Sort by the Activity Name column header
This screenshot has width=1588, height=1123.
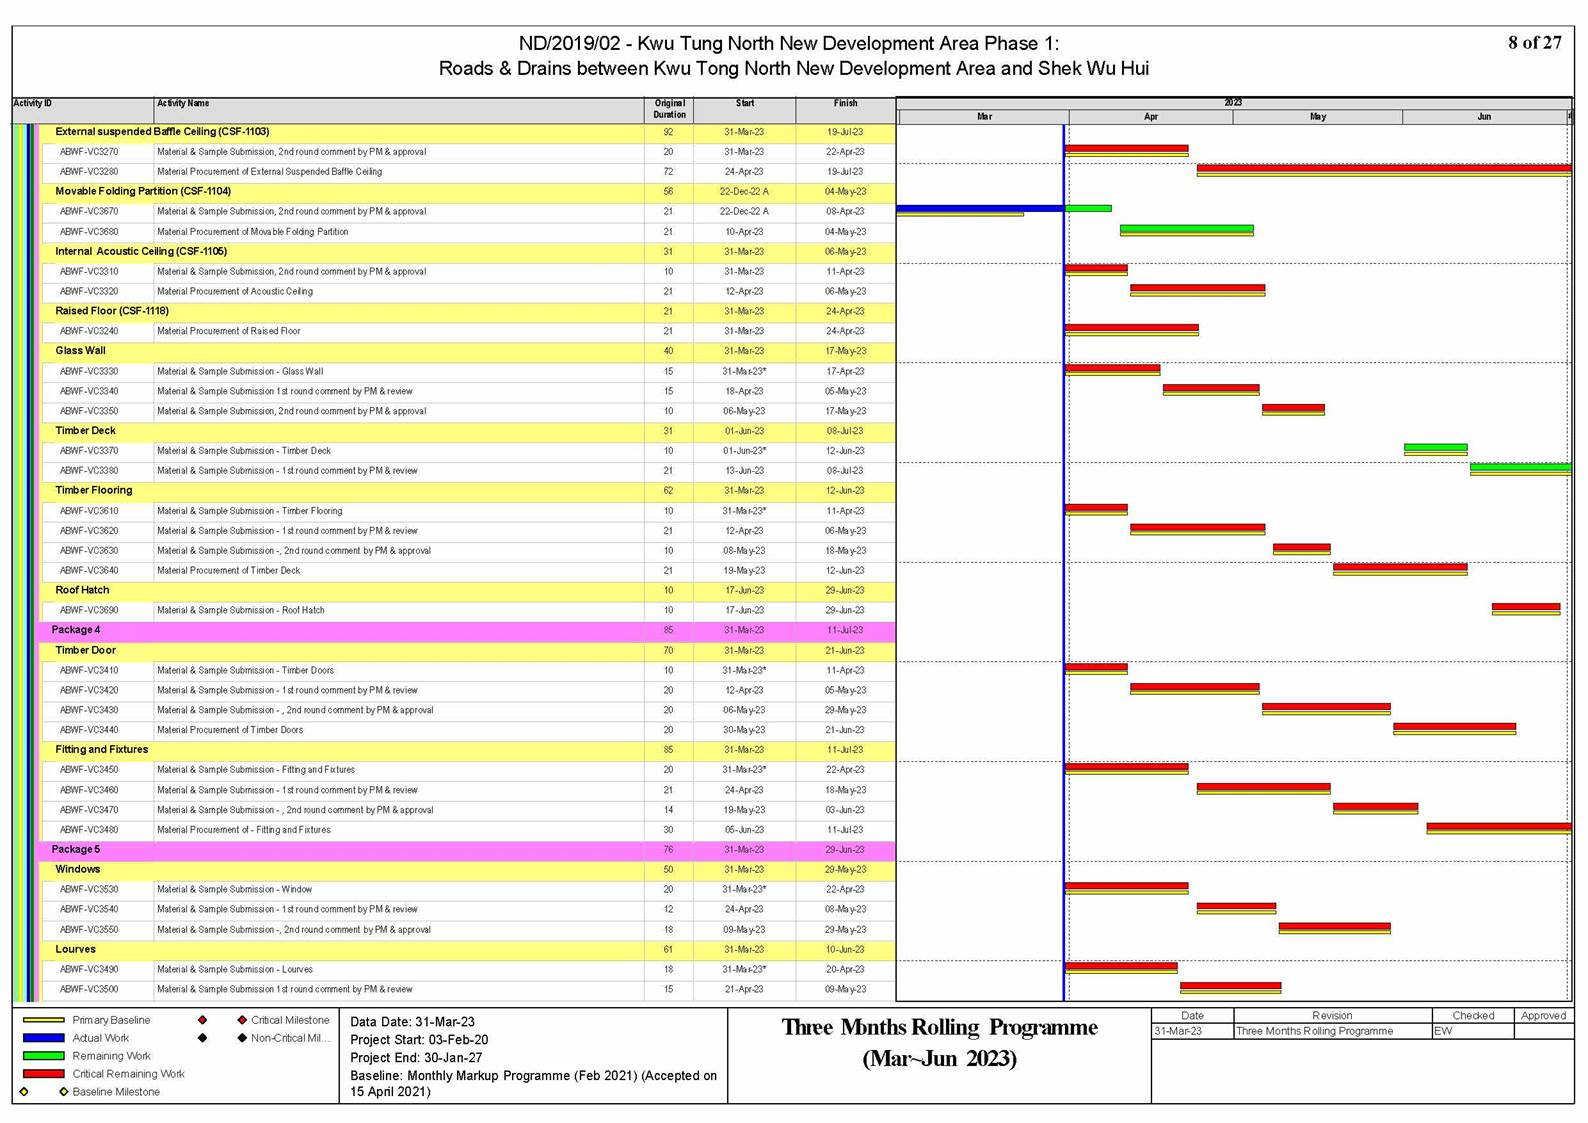[x=183, y=104]
